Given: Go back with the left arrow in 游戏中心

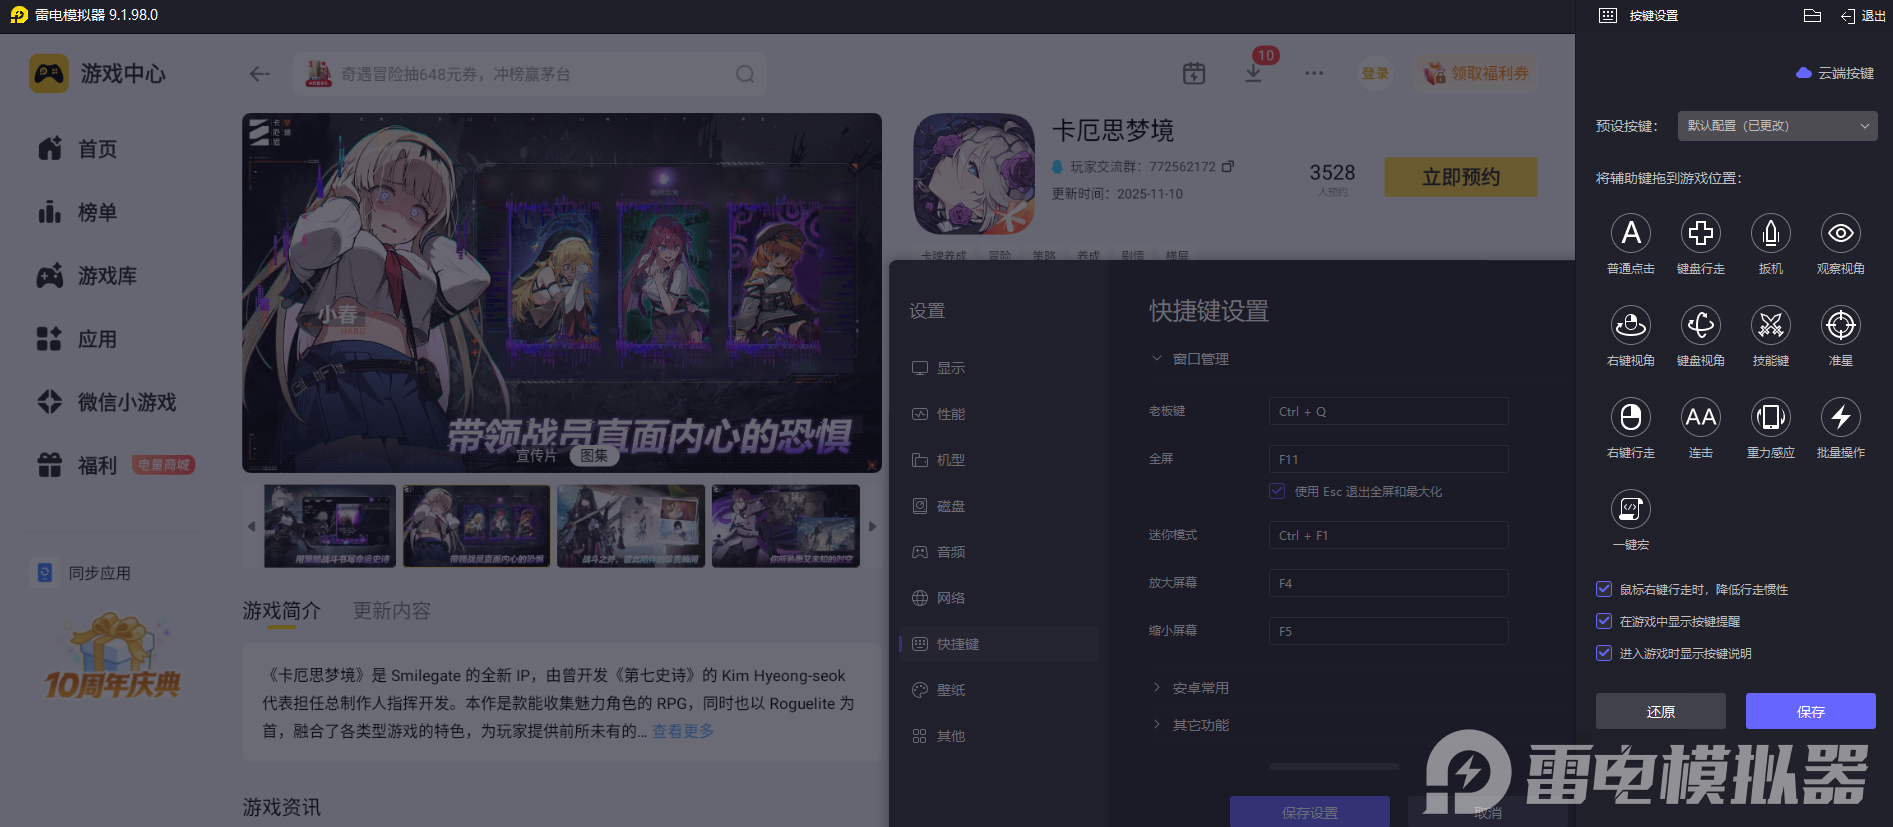Looking at the screenshot, I should pyautogui.click(x=260, y=74).
